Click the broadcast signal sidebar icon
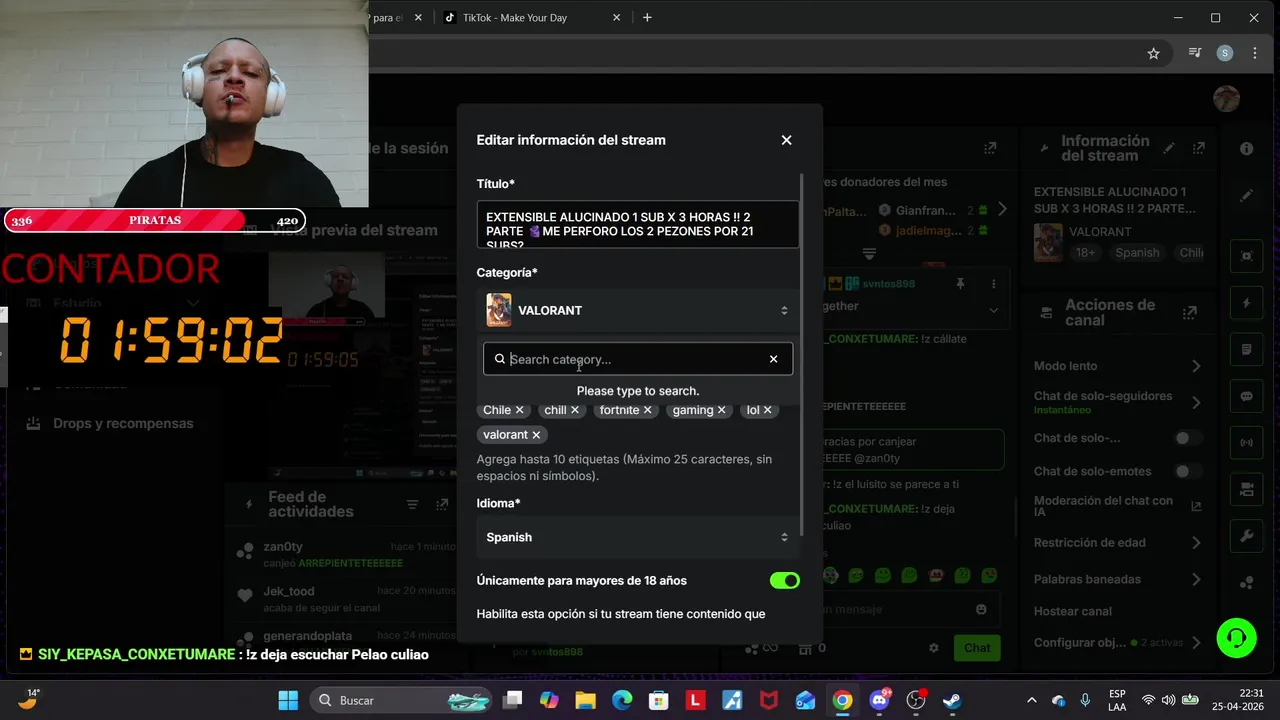The height and width of the screenshot is (720, 1280). pos(1247,442)
